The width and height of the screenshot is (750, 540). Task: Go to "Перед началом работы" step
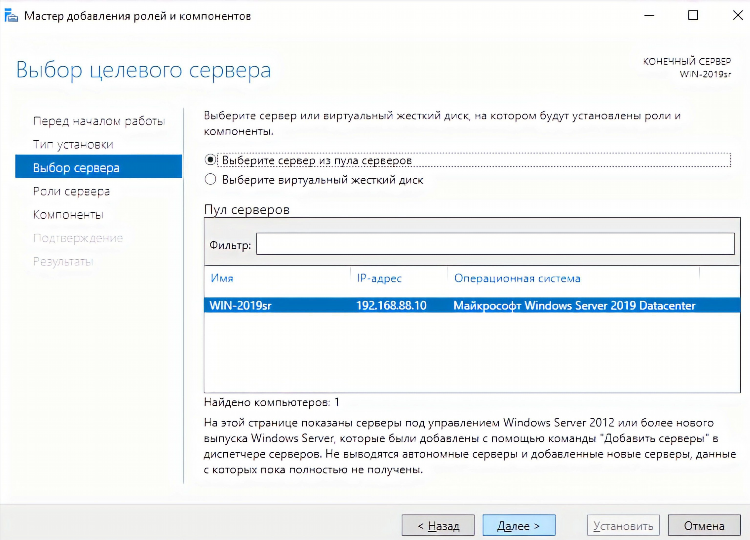99,121
